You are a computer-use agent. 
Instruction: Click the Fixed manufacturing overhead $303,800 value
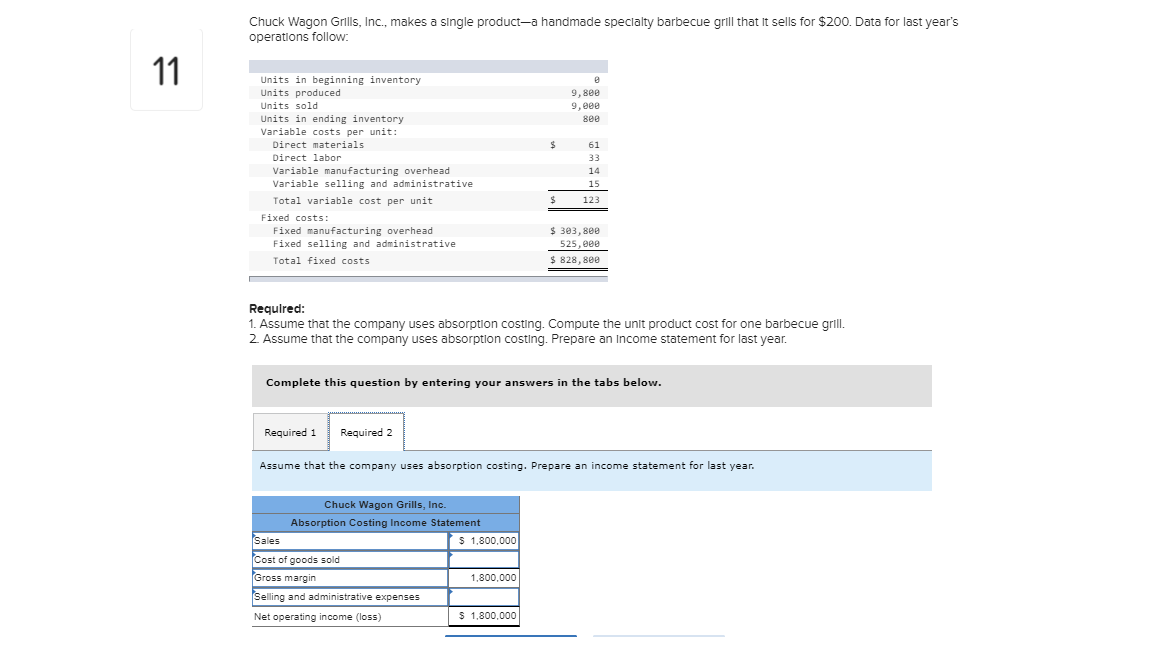575,231
